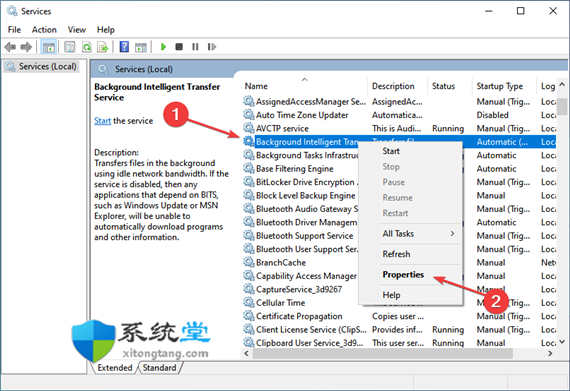Click the Show/Hide Action Pane icon
The image size is (570, 391).
click(x=141, y=47)
